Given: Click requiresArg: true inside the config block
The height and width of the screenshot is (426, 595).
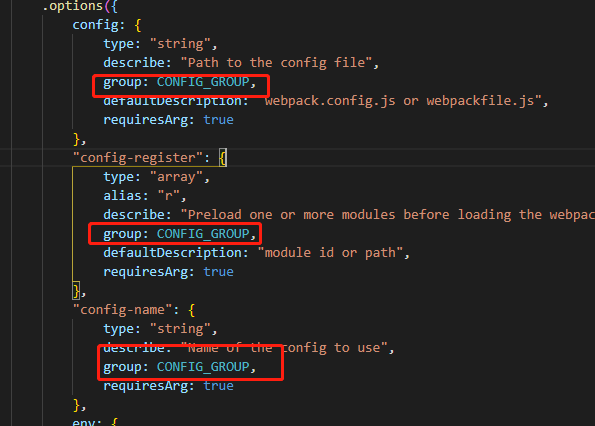Looking at the screenshot, I should 168,120.
